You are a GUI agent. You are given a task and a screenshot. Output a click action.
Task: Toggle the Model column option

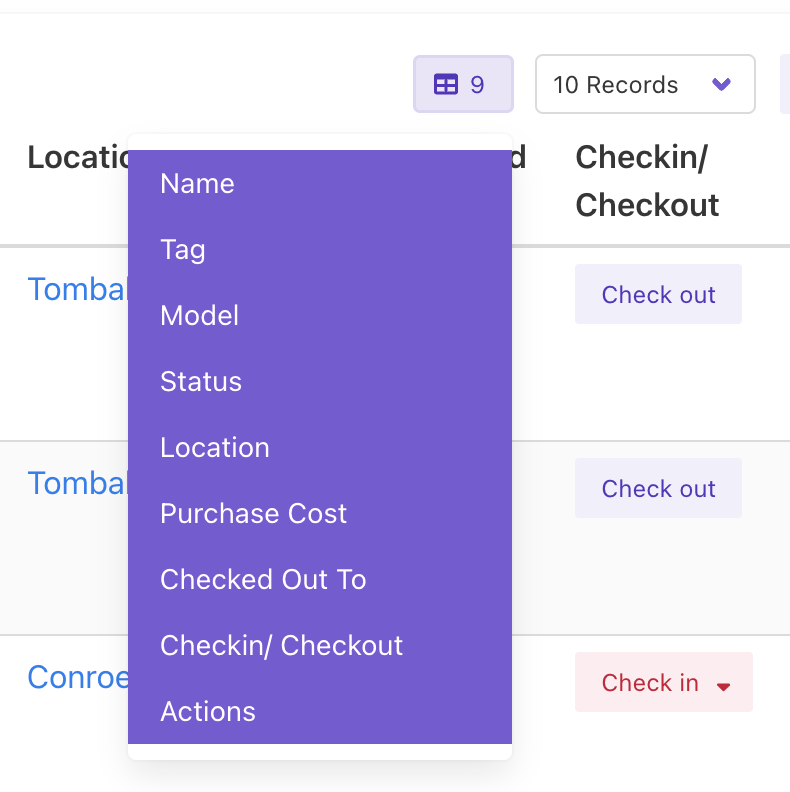[199, 316]
